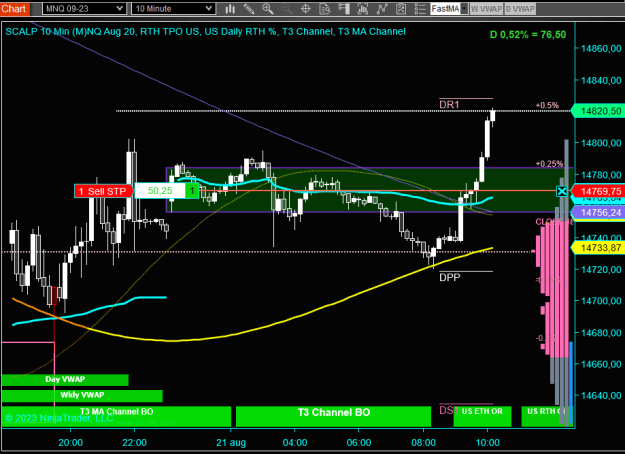This screenshot has width=625, height=454.
Task: Click the DPP pivot label
Action: [x=450, y=277]
